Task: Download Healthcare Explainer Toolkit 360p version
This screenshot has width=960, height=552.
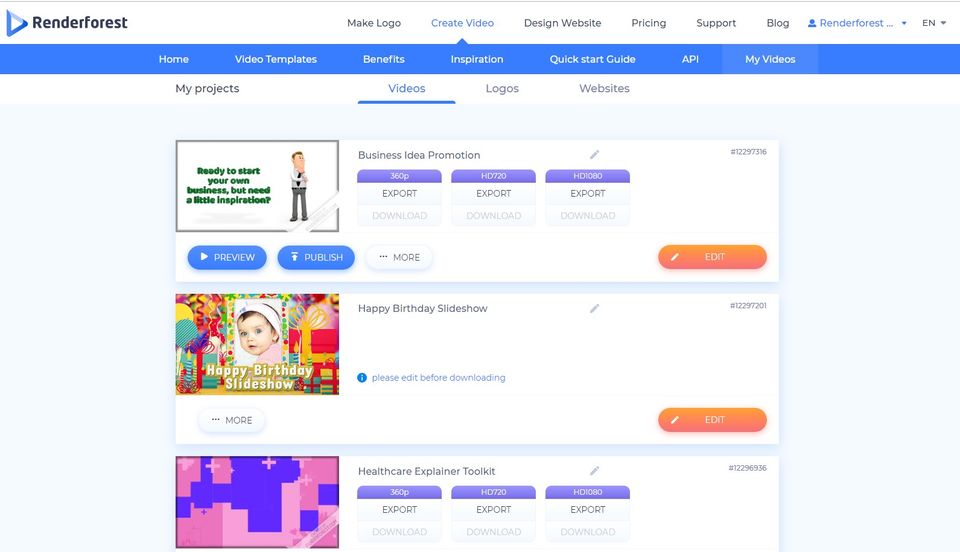Action: pyautogui.click(x=399, y=532)
